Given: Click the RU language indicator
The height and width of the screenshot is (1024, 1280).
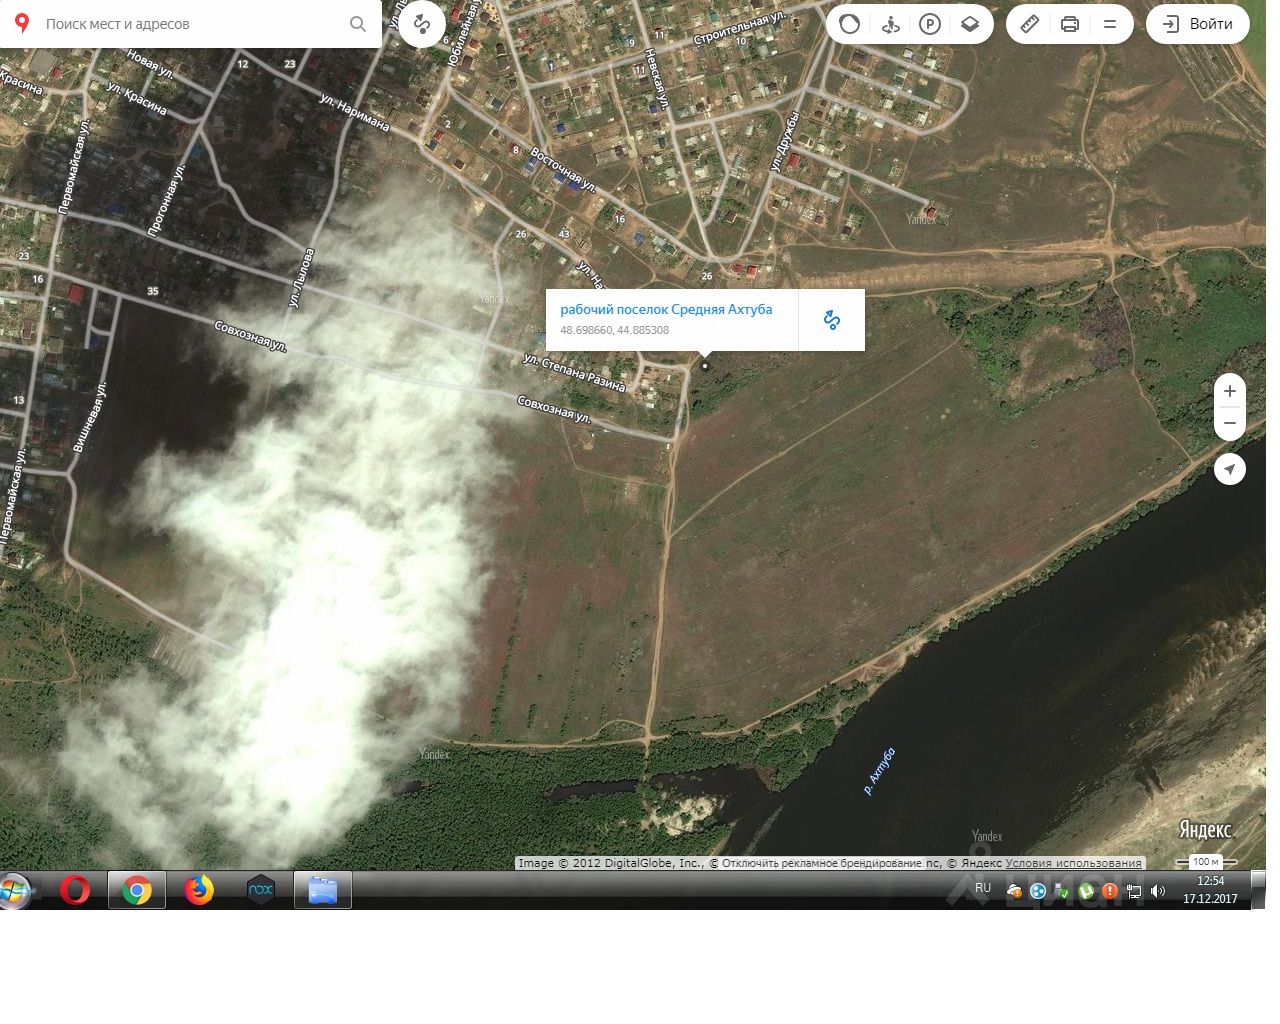Looking at the screenshot, I should click(983, 888).
